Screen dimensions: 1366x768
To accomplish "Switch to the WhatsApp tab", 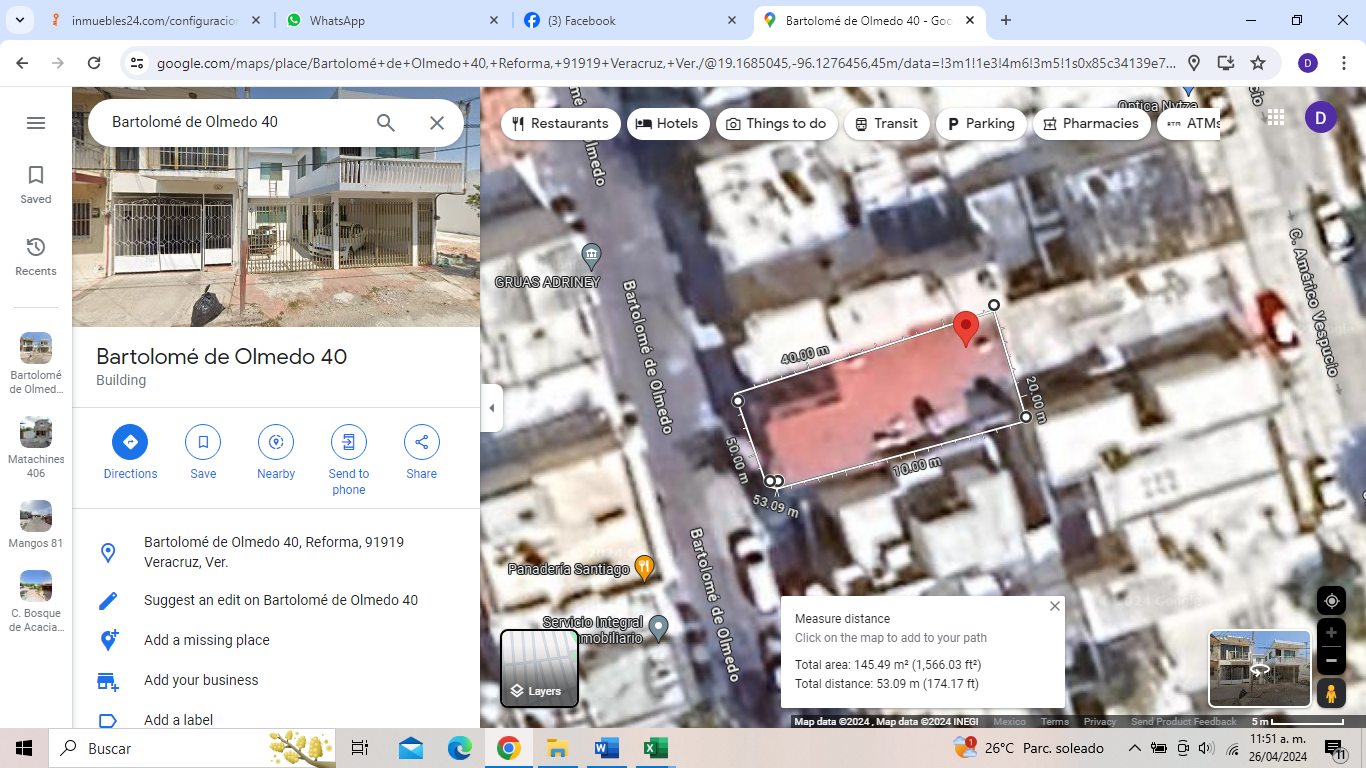I will [392, 20].
